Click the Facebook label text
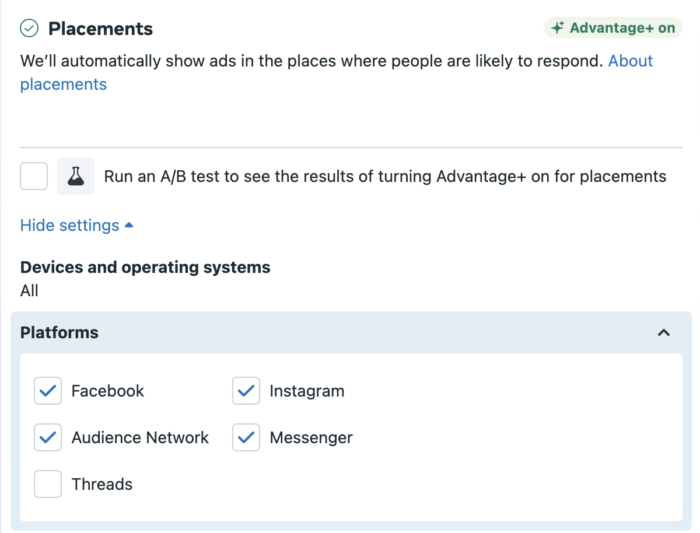The height and width of the screenshot is (533, 700). (x=108, y=391)
